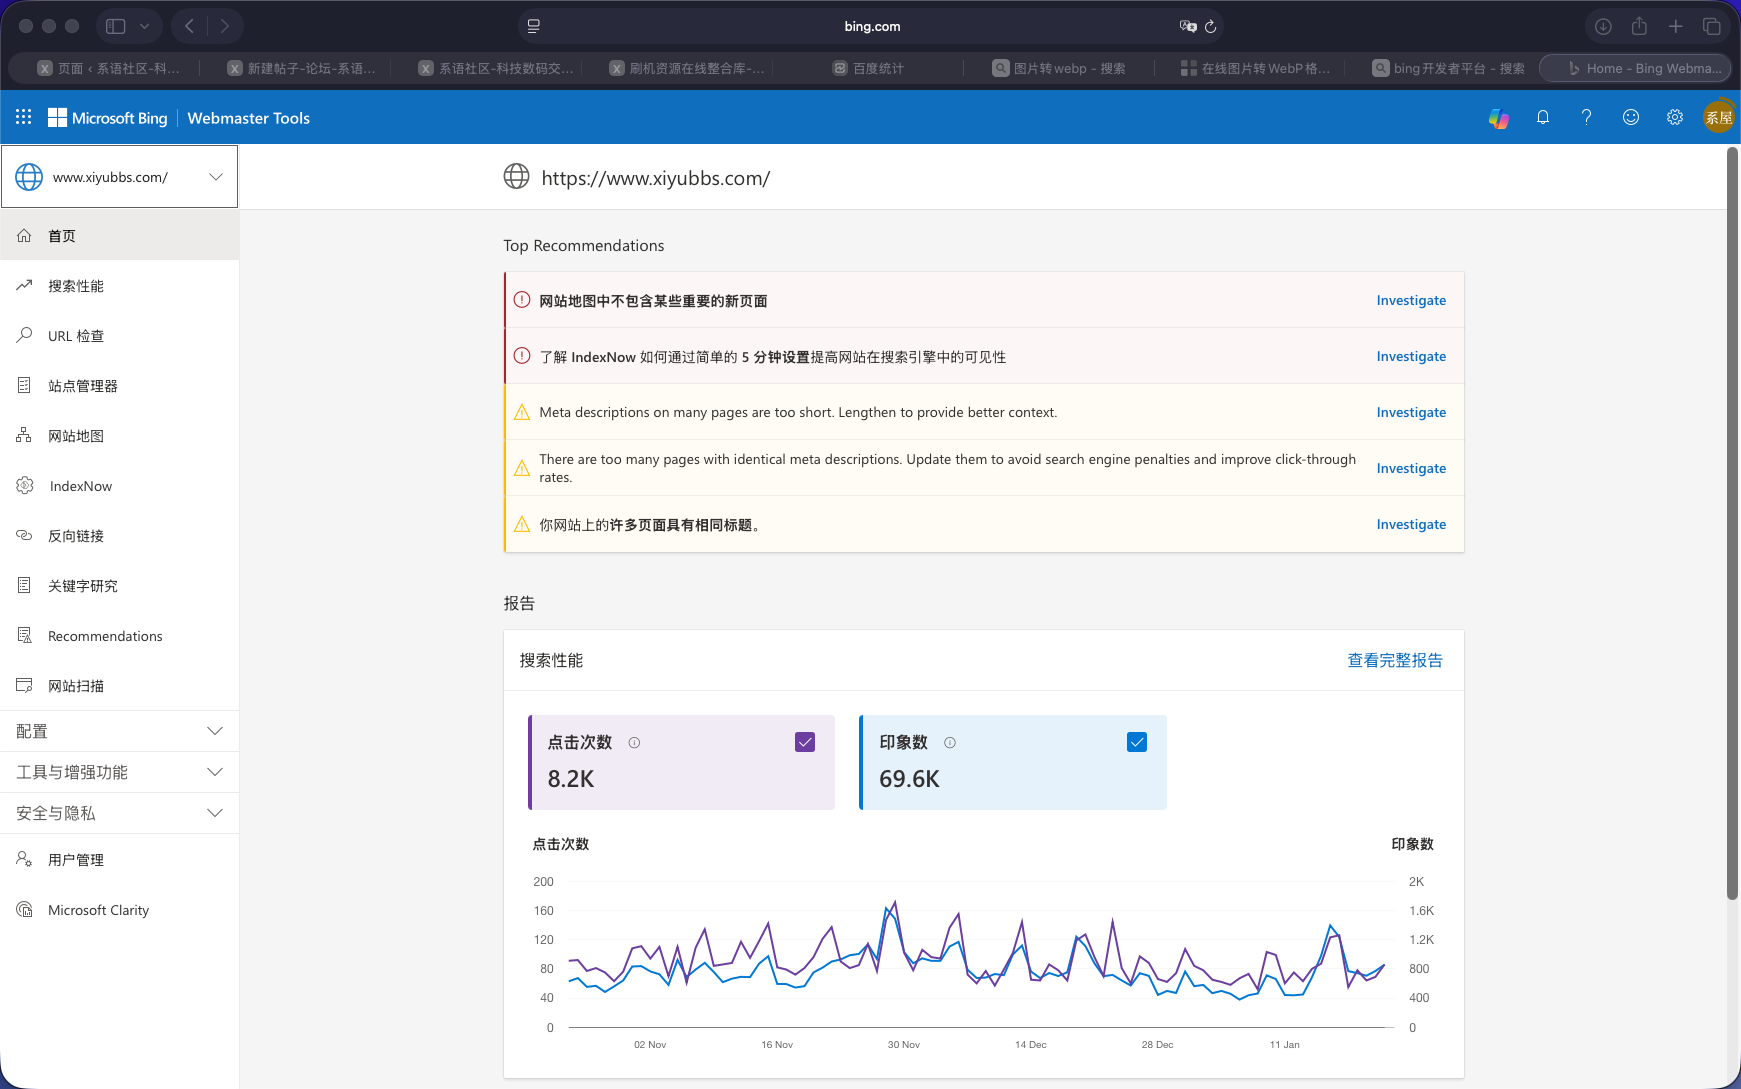Switch to the 百度统计 browser tab

(x=868, y=68)
